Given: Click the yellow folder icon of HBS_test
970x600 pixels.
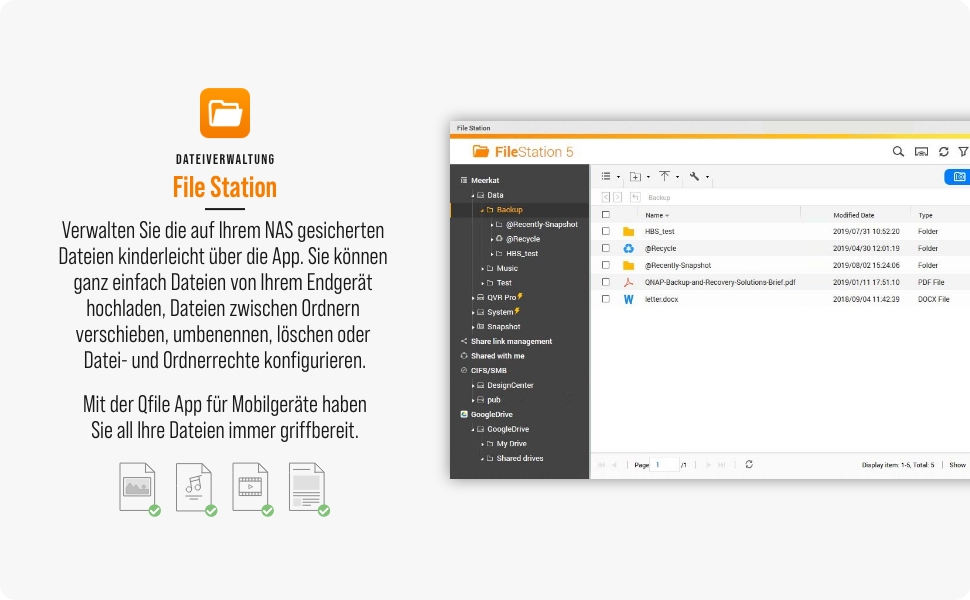Looking at the screenshot, I should click(x=629, y=231).
